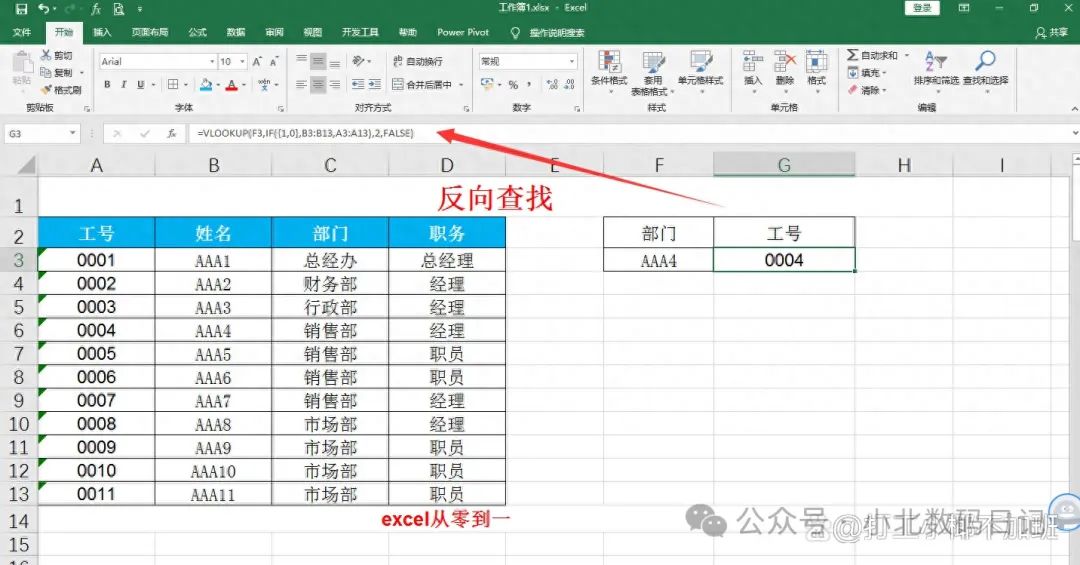Click the Insert cells (插入) icon
This screenshot has width=1080, height=565.
pyautogui.click(x=752, y=62)
